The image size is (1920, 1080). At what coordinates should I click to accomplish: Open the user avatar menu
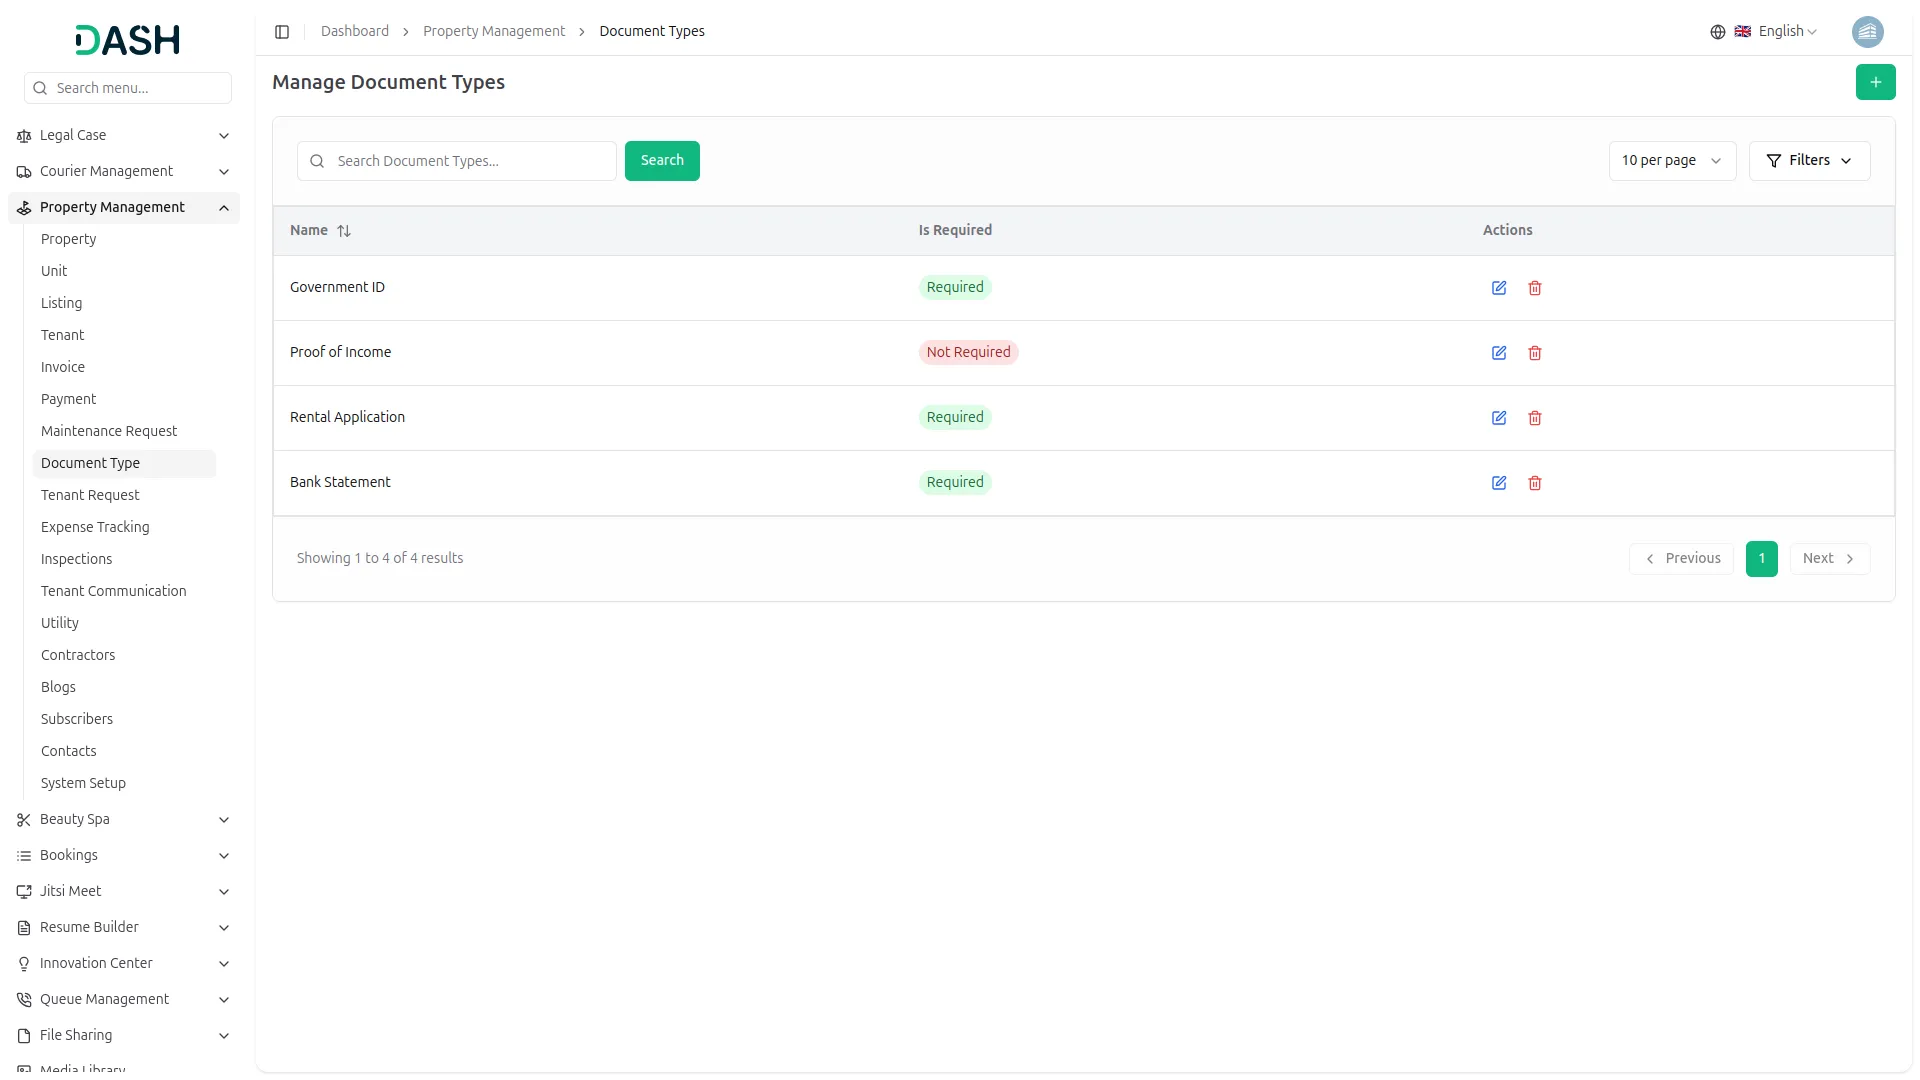[x=1867, y=32]
